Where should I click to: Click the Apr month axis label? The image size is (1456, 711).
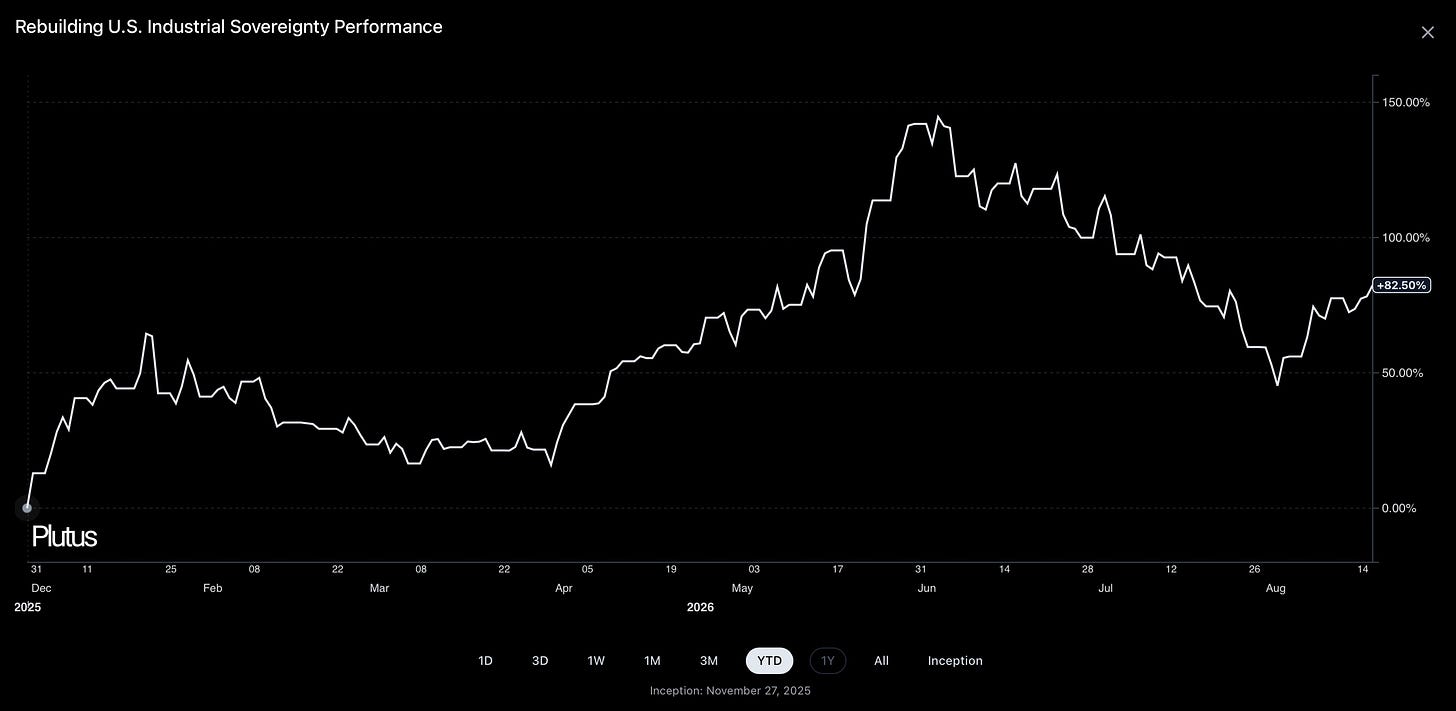(564, 588)
